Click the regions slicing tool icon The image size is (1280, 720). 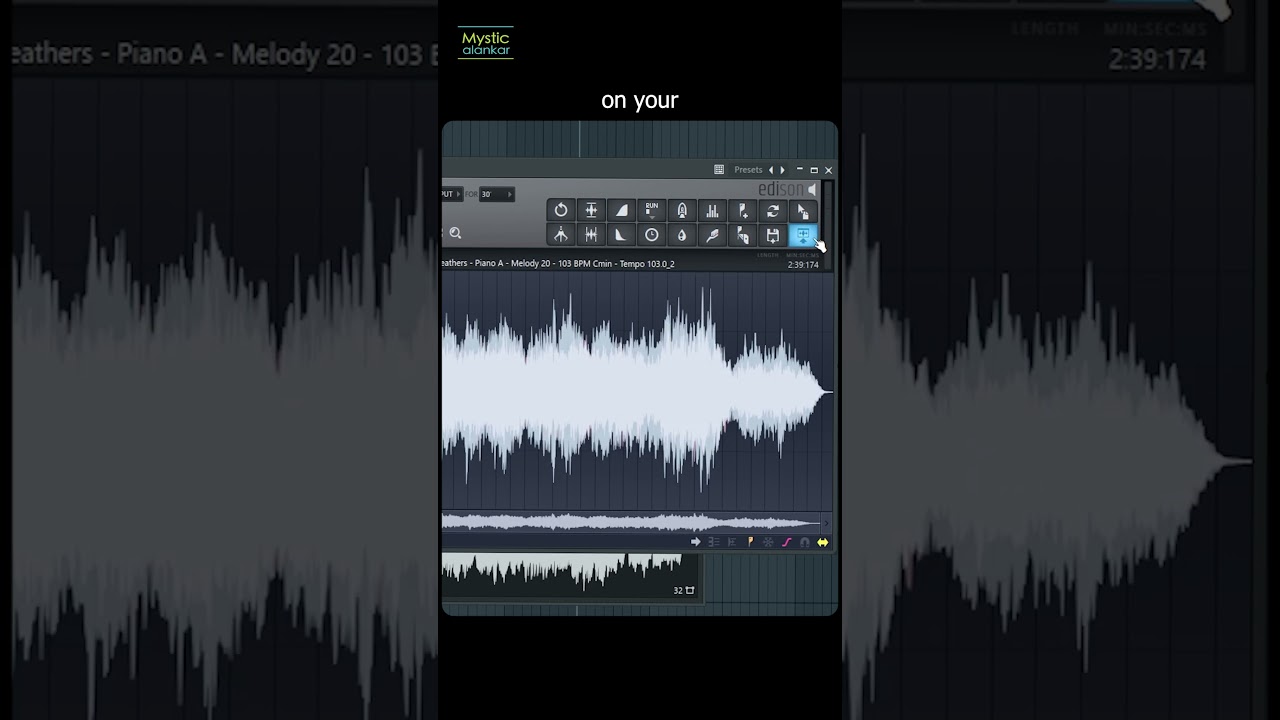(x=742, y=235)
